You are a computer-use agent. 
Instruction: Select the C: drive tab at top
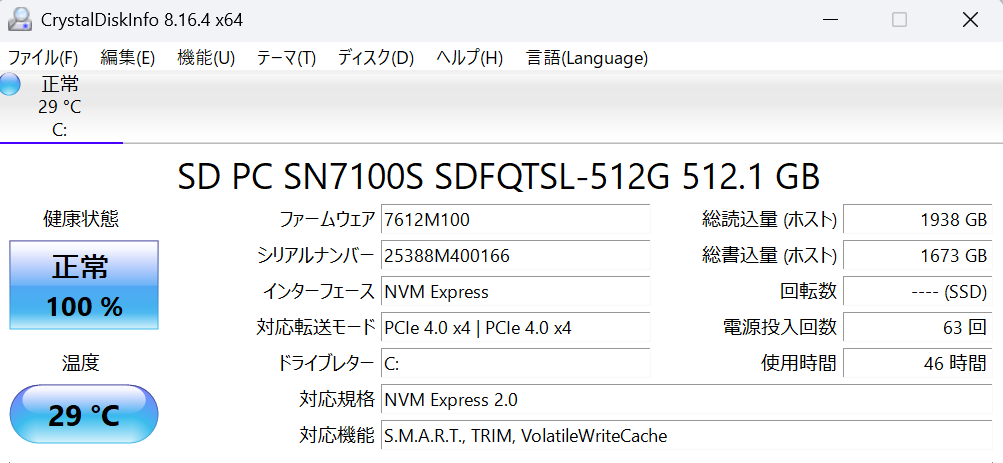[x=60, y=107]
